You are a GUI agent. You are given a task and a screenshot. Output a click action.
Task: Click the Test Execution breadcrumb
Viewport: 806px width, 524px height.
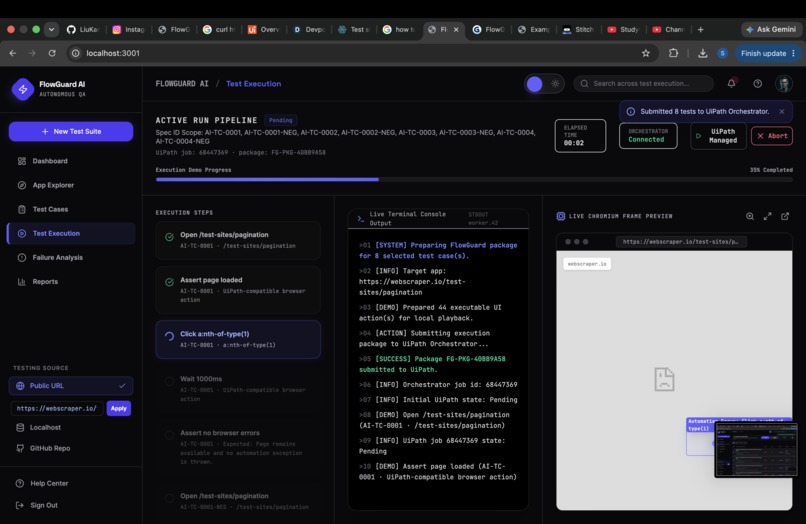point(253,84)
